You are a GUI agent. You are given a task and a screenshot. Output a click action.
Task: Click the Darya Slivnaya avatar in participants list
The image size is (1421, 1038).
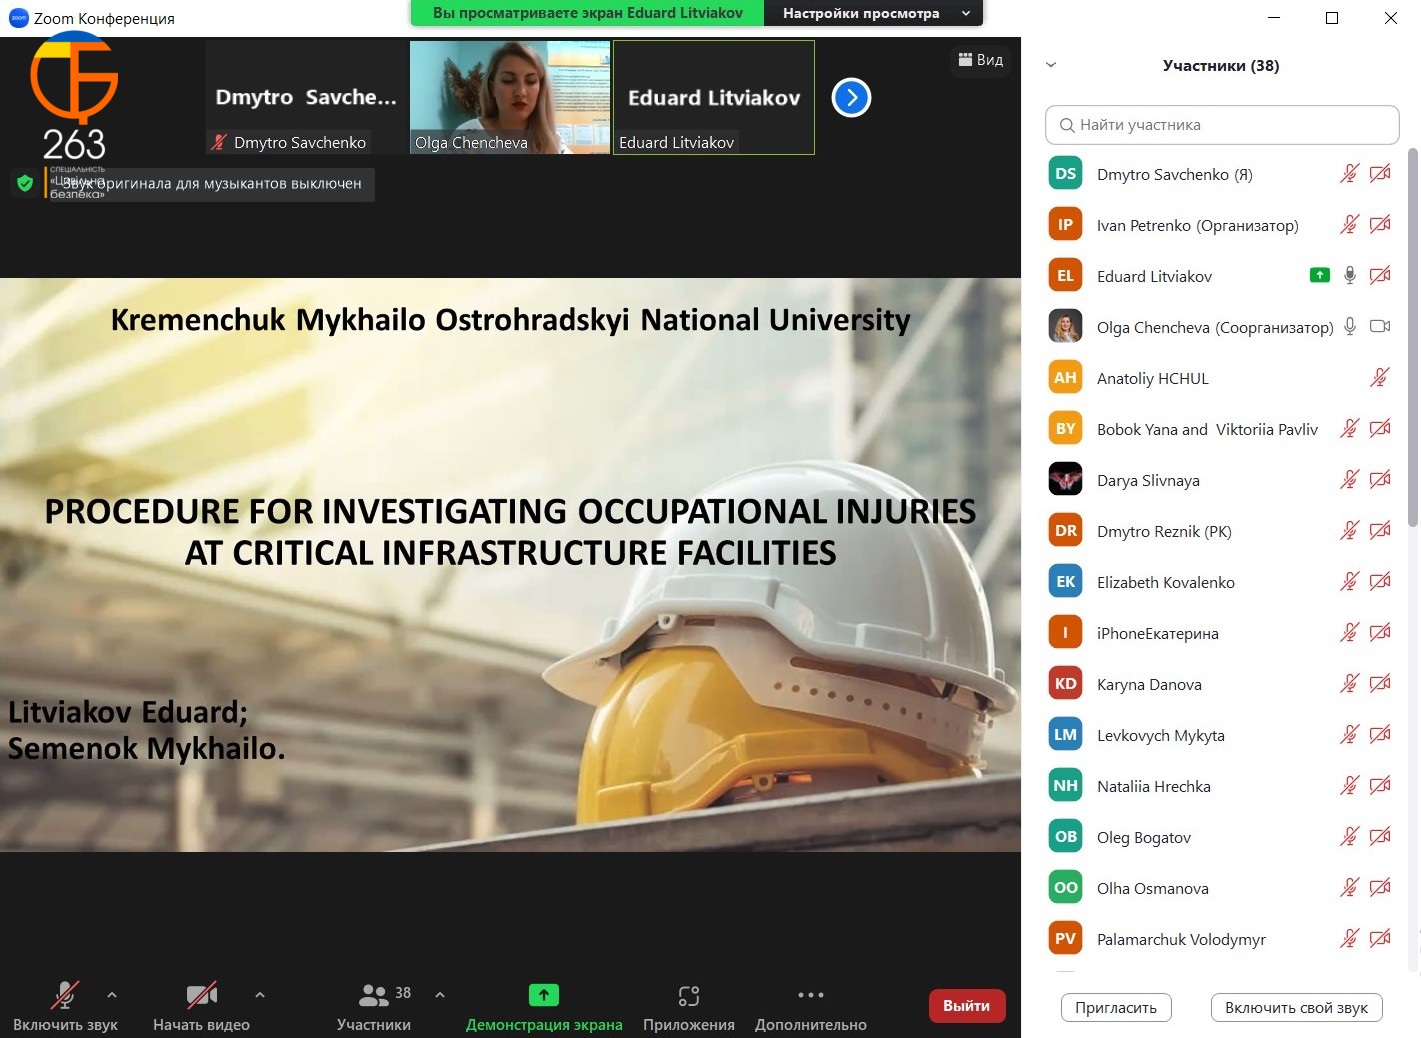pos(1065,479)
